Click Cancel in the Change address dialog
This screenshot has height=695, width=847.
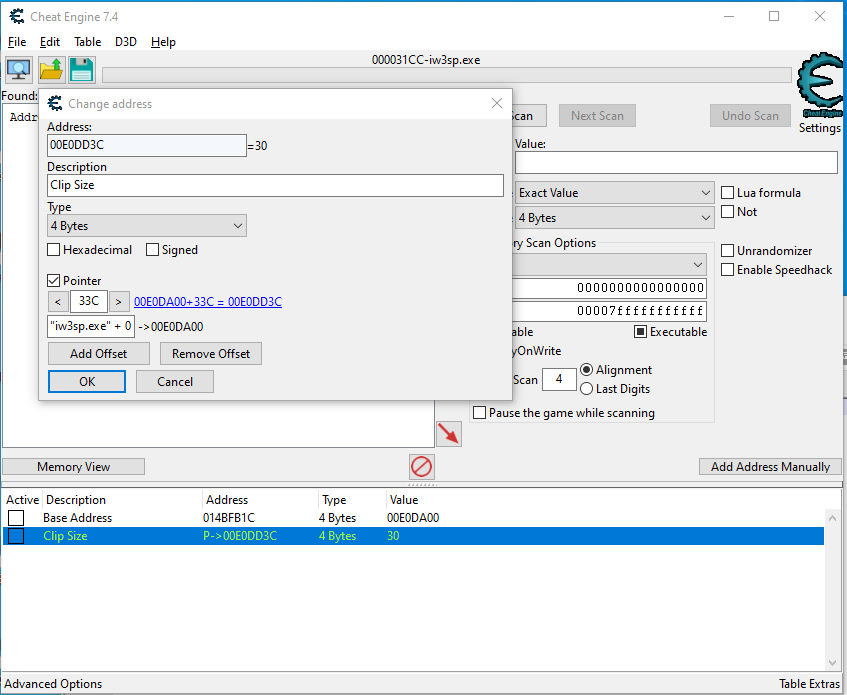[175, 382]
